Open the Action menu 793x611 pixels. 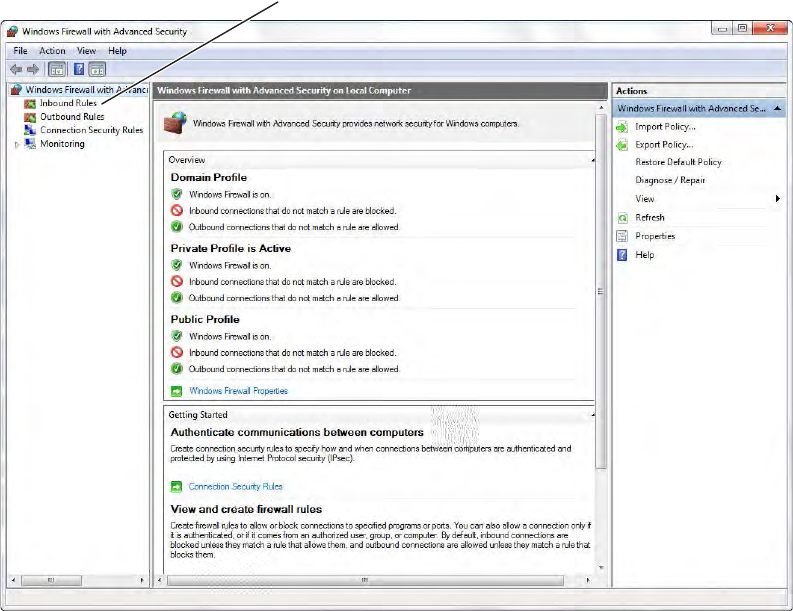[x=52, y=51]
